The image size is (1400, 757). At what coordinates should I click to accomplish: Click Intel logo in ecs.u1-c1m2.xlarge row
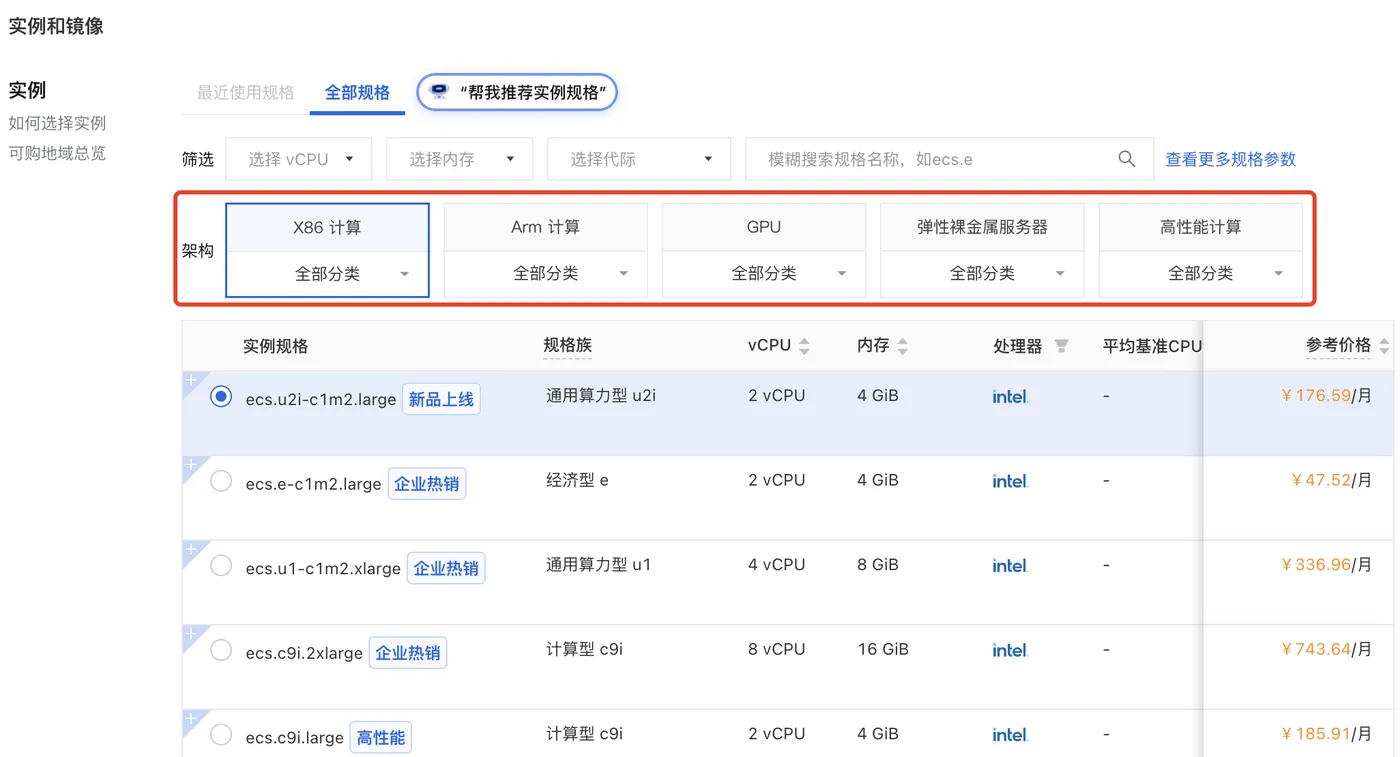[1010, 566]
